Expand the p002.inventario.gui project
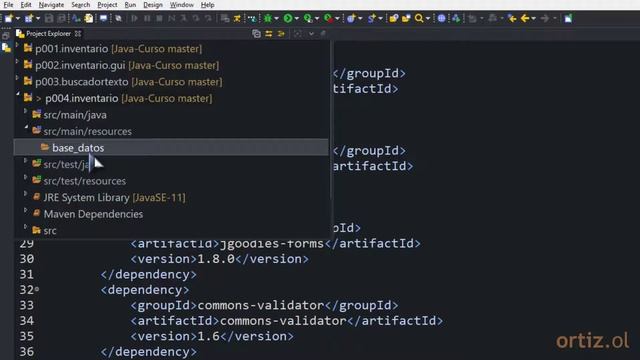Image resolution: width=640 pixels, height=360 pixels. tap(17, 62)
